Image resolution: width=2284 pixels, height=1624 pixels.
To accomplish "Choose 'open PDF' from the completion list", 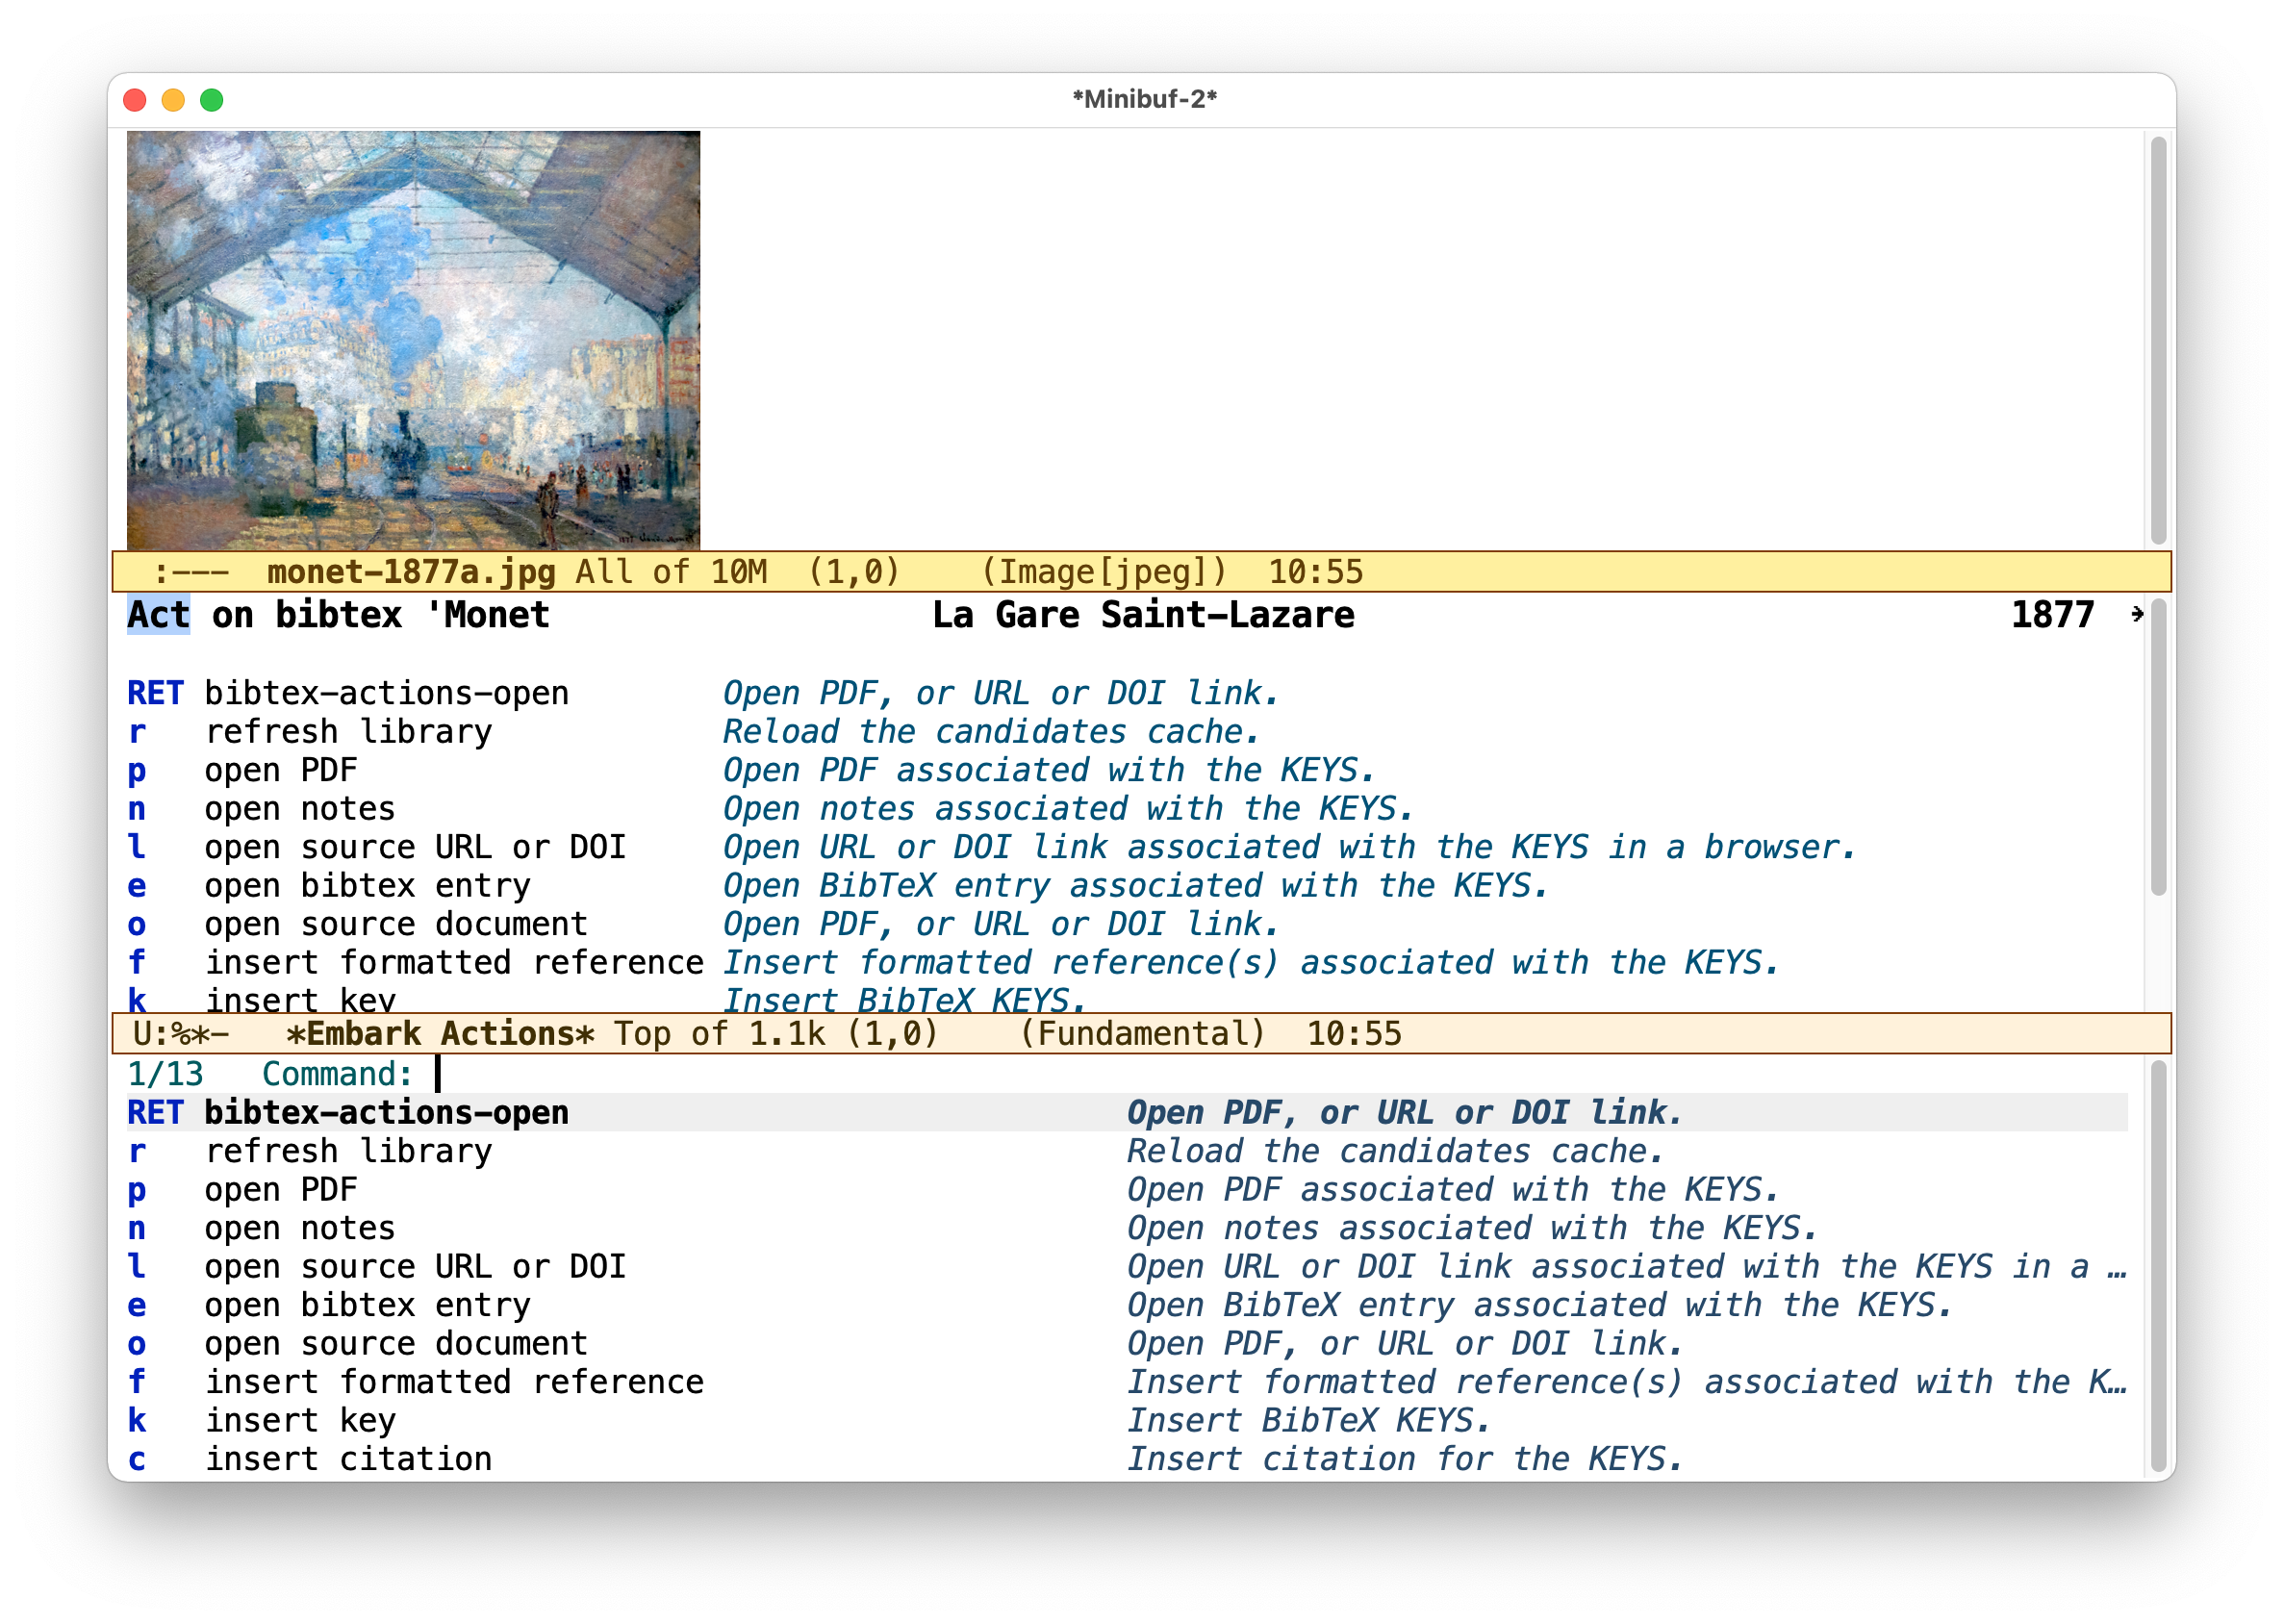I will pyautogui.click(x=280, y=1189).
